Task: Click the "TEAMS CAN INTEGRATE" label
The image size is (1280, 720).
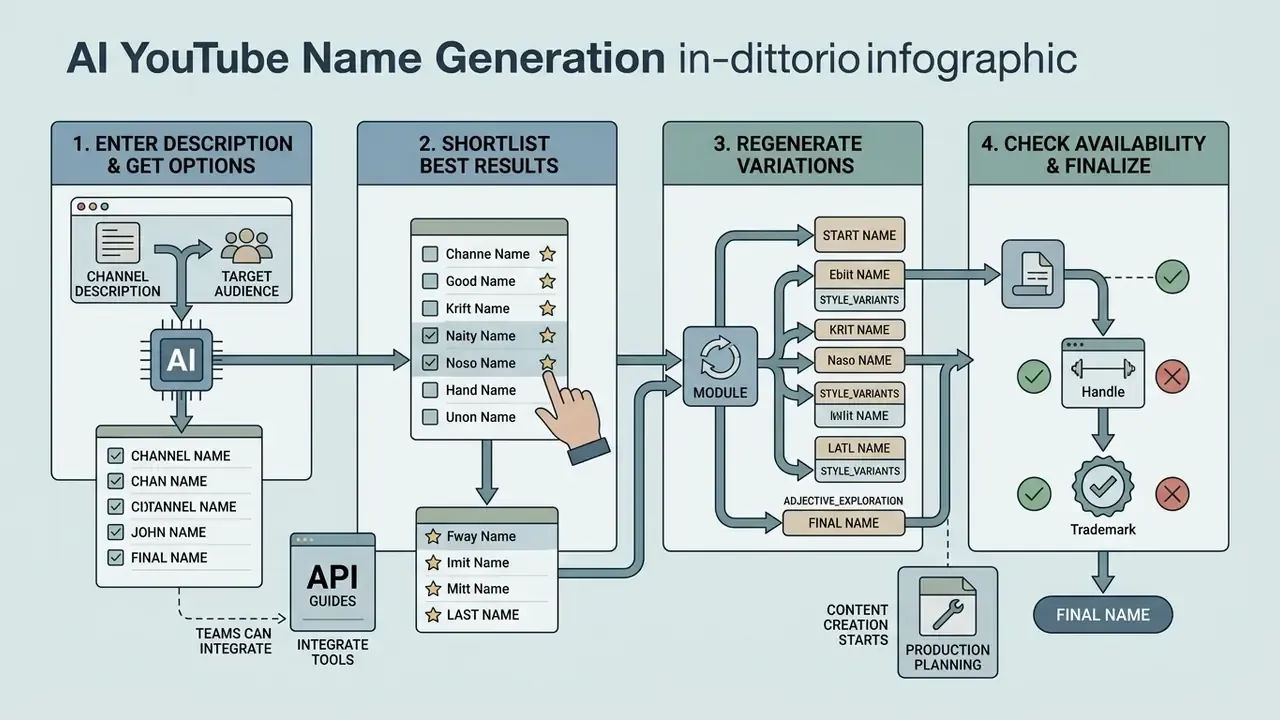Action: tap(236, 641)
